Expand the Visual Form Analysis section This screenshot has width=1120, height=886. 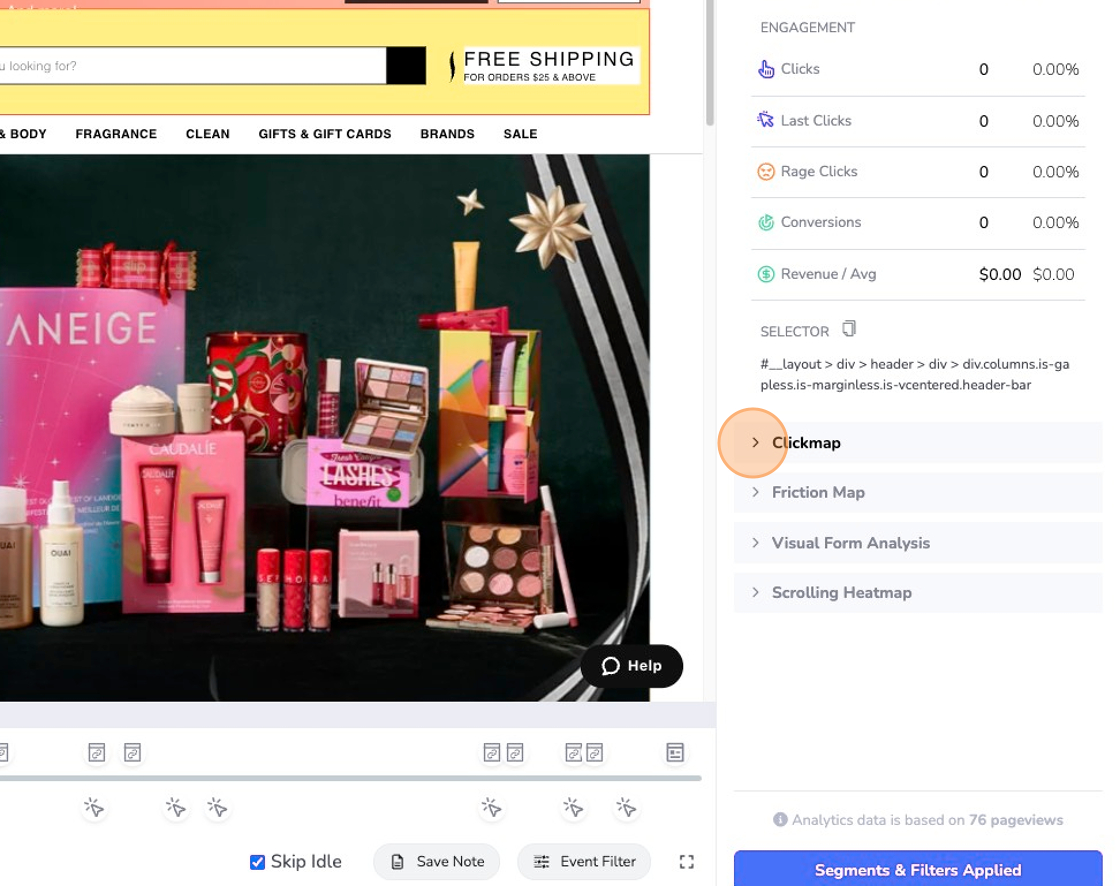coord(918,543)
